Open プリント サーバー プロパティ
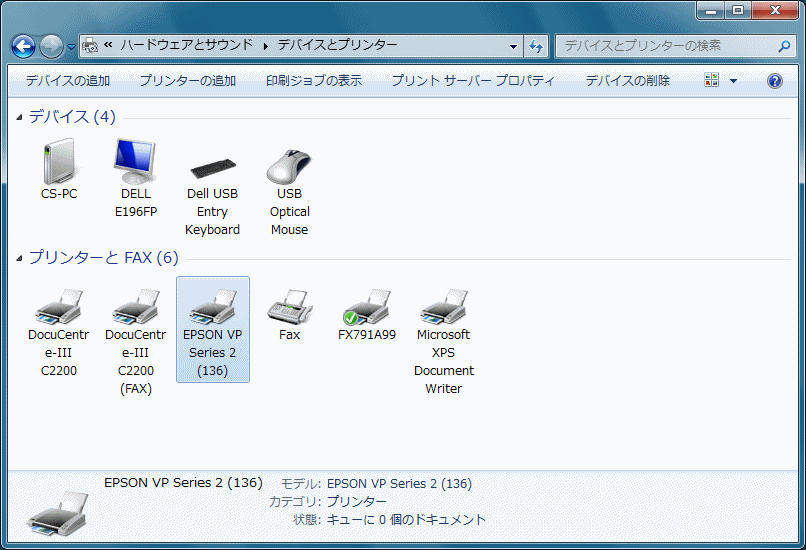 pyautogui.click(x=473, y=81)
